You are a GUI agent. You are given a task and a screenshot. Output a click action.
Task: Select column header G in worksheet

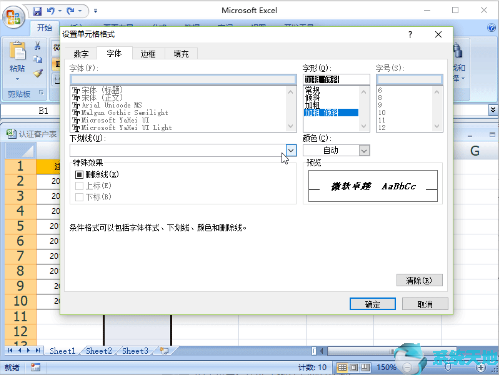[475, 151]
